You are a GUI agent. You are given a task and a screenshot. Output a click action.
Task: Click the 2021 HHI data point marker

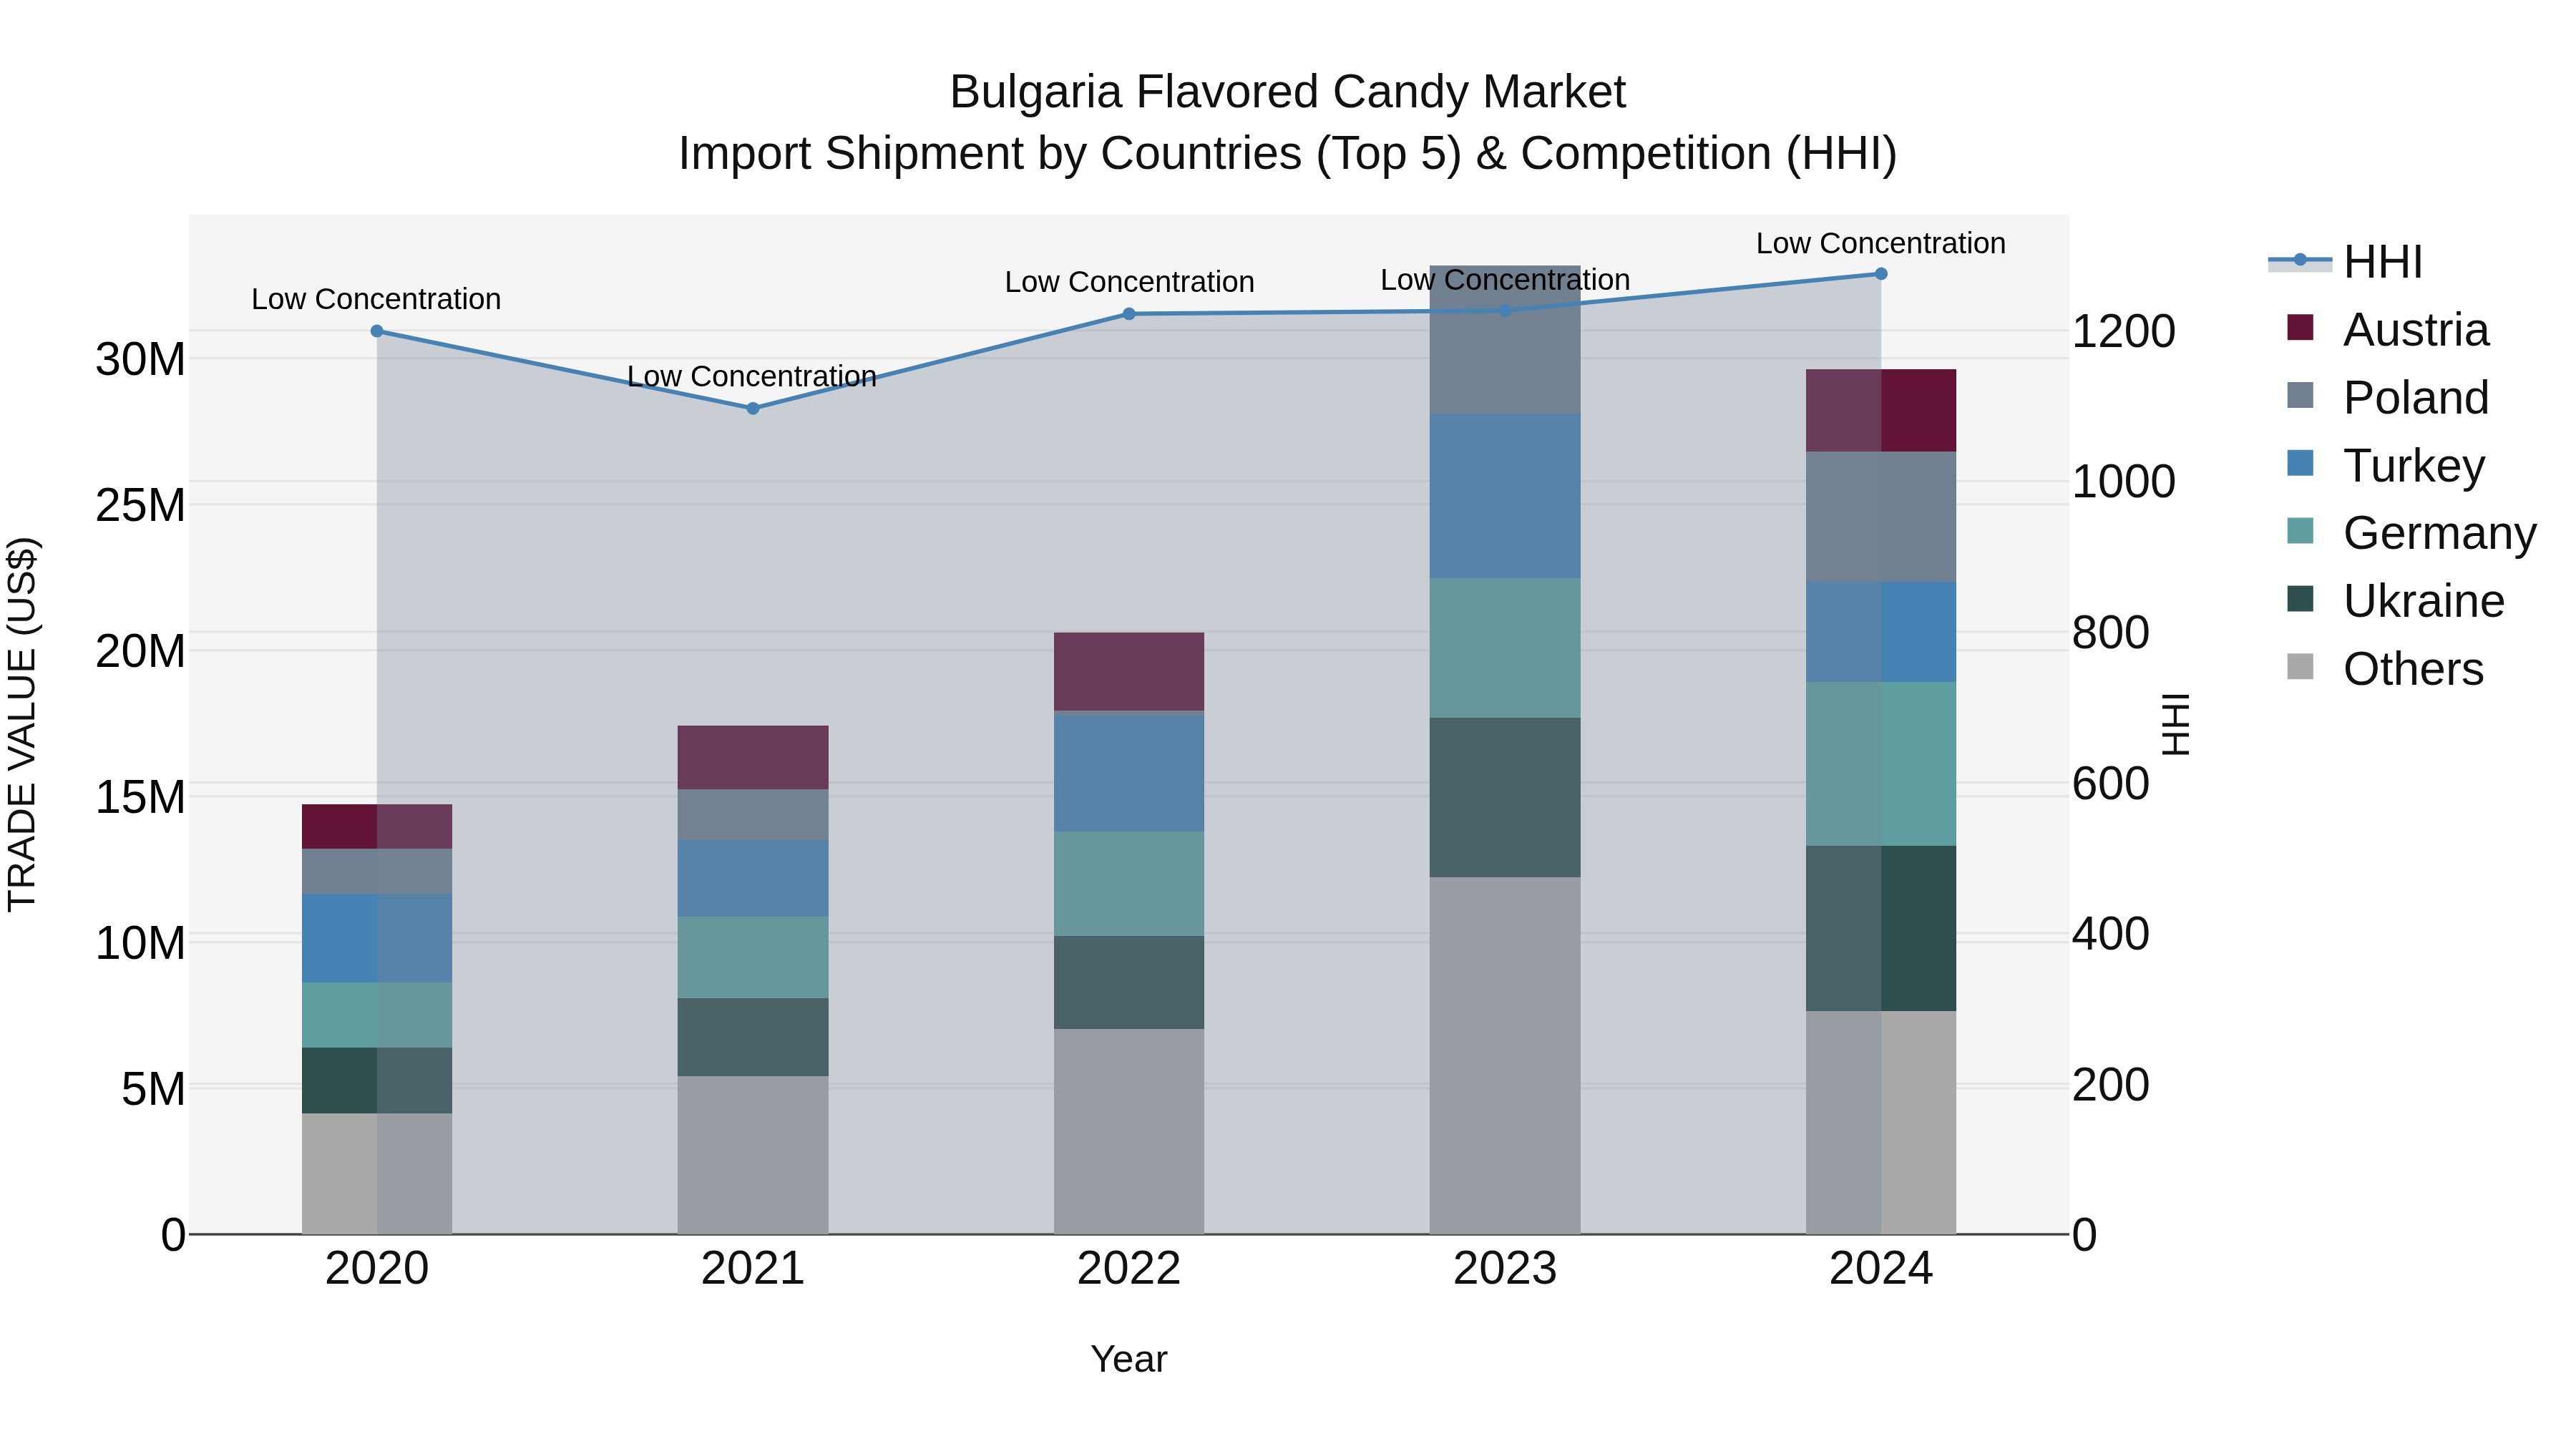point(753,408)
